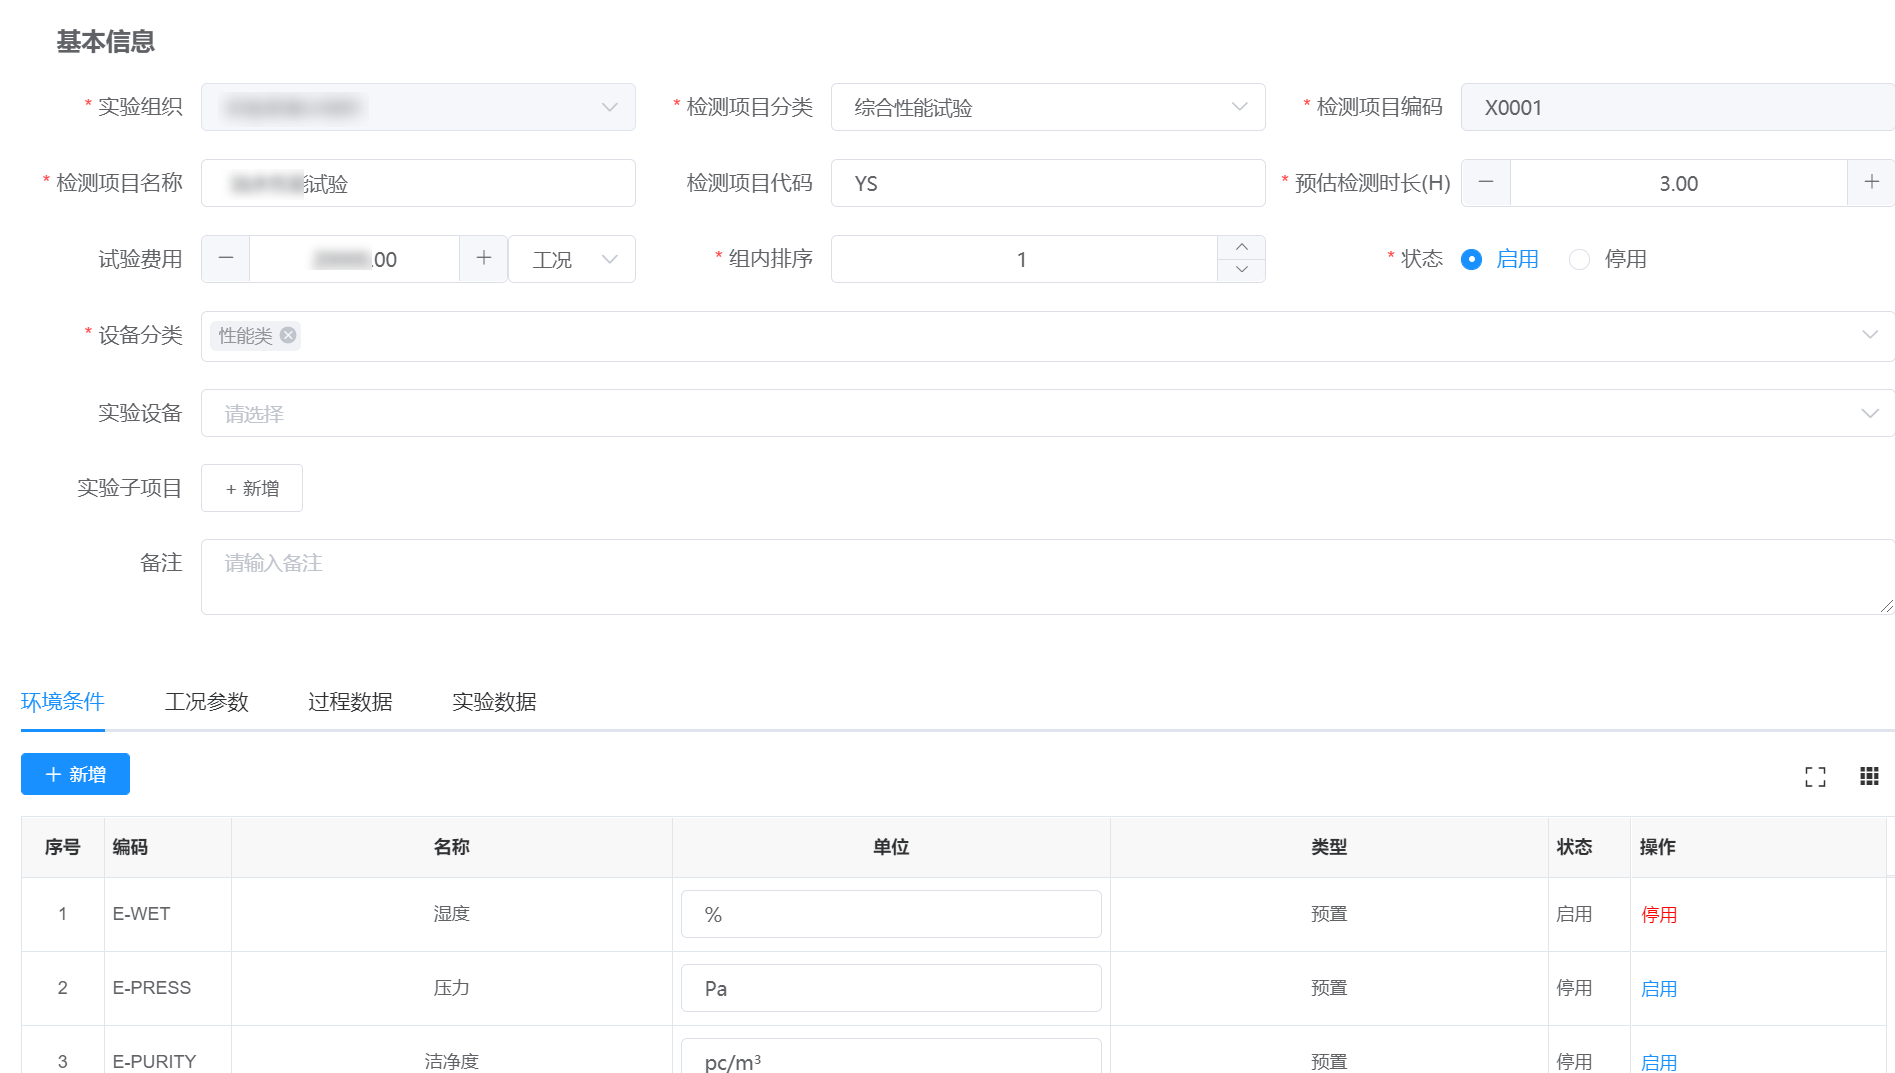This screenshot has height=1073, width=1895.
Task: Expand the 实验设备 selection dropdown
Action: tap(1047, 413)
